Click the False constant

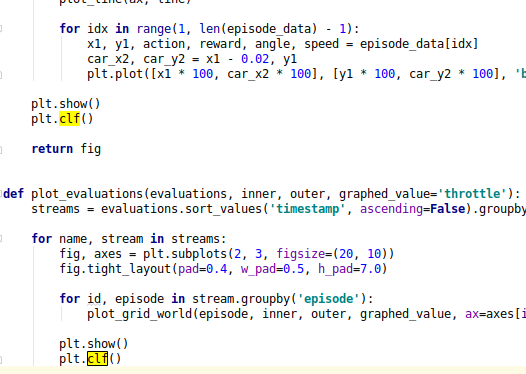coord(448,209)
